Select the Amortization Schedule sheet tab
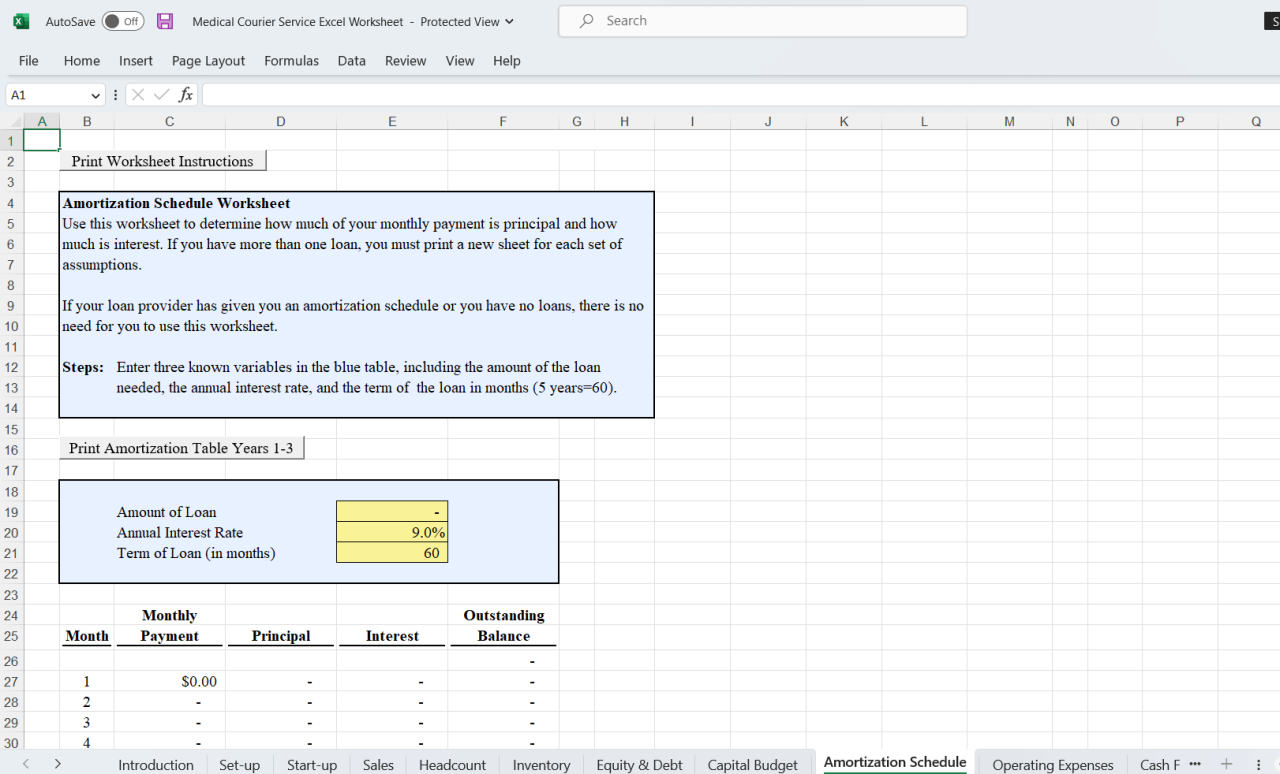Viewport: 1280px width, 774px height. click(895, 763)
